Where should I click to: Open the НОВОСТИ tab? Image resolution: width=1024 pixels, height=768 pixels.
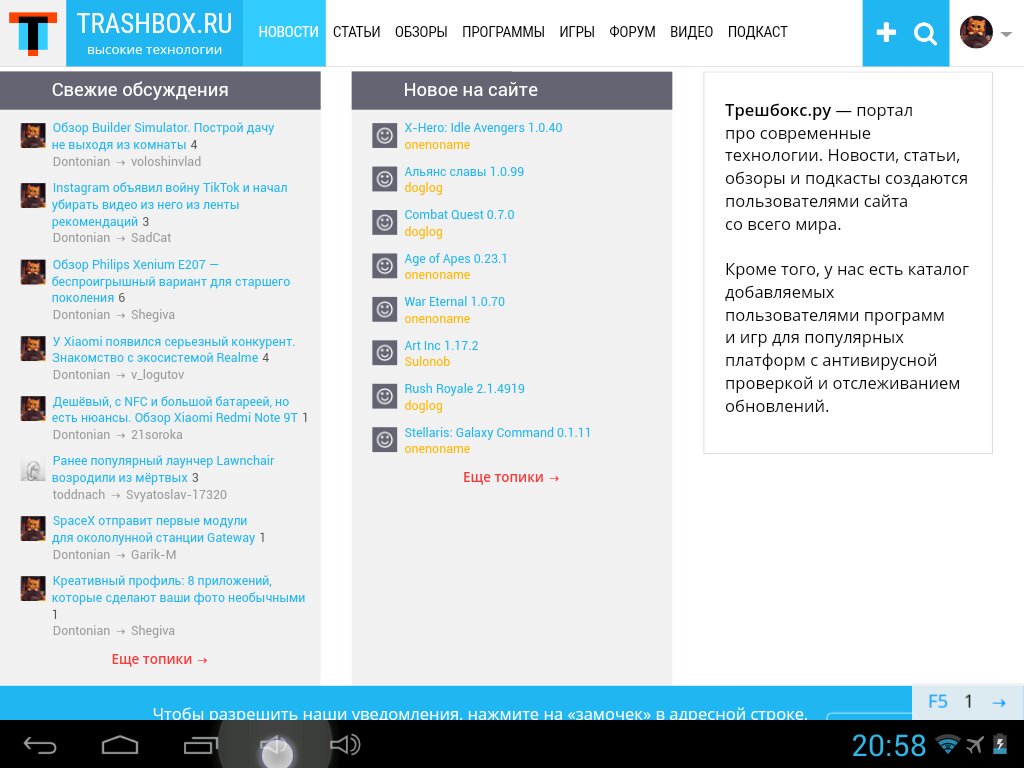[x=289, y=32]
